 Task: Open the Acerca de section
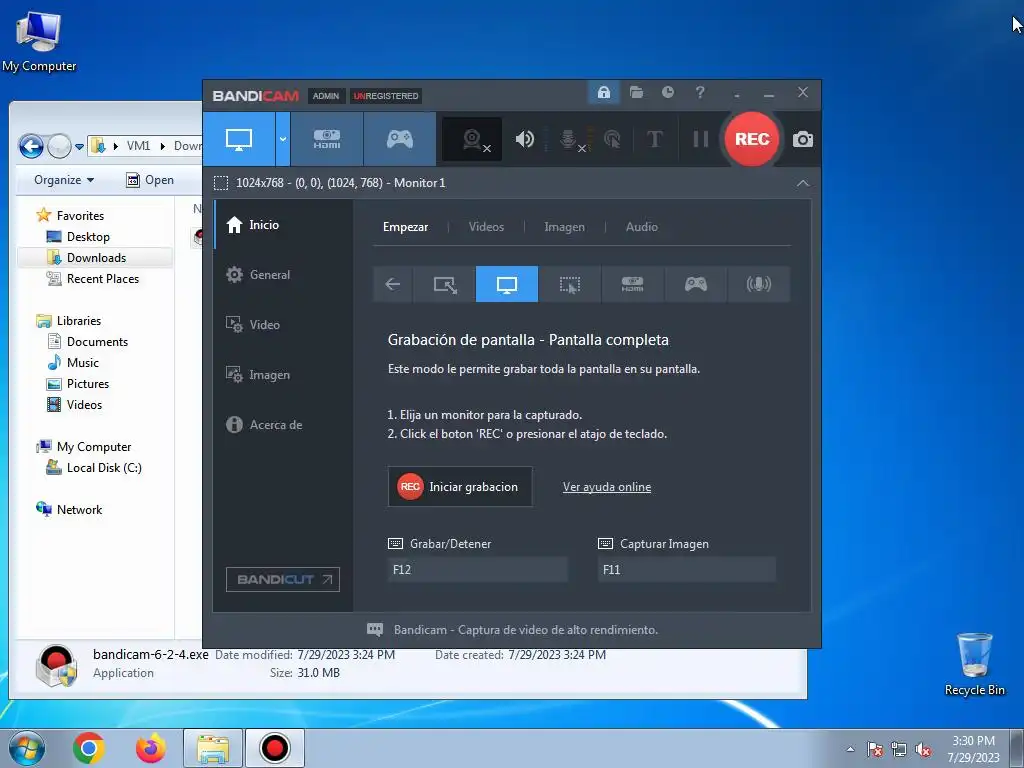click(x=283, y=424)
